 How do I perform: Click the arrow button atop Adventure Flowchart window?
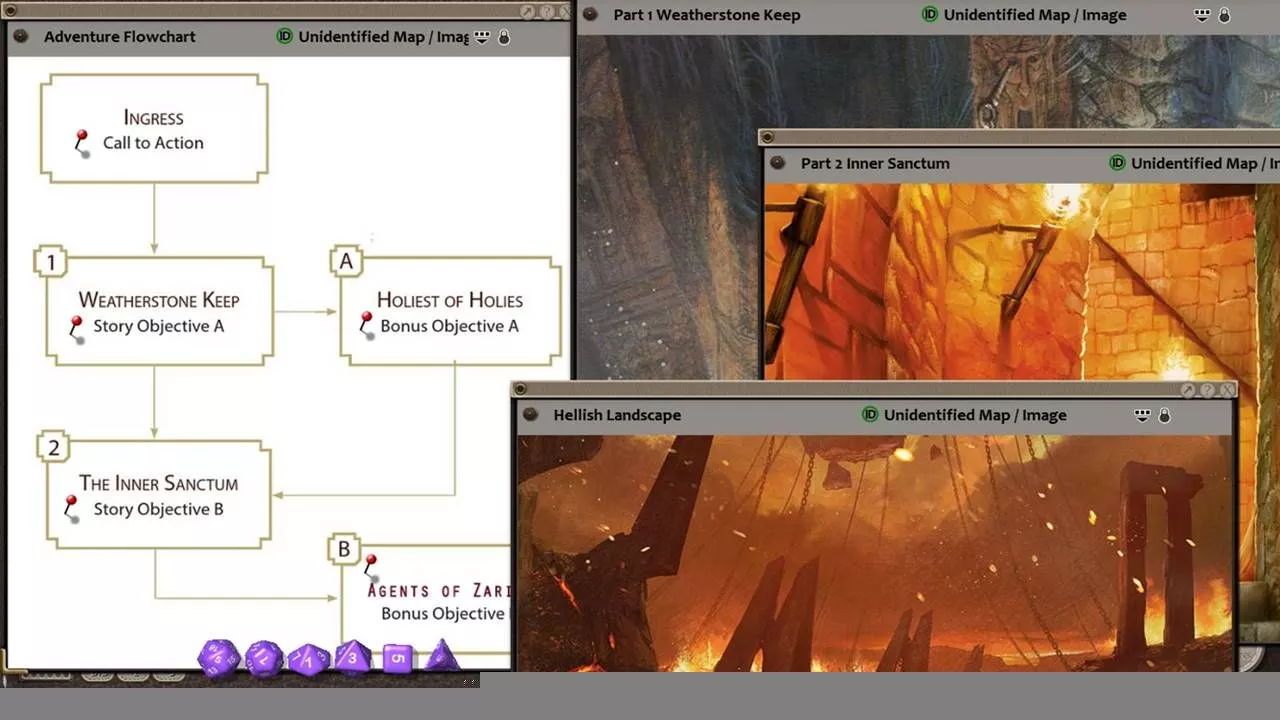pyautogui.click(x=529, y=12)
